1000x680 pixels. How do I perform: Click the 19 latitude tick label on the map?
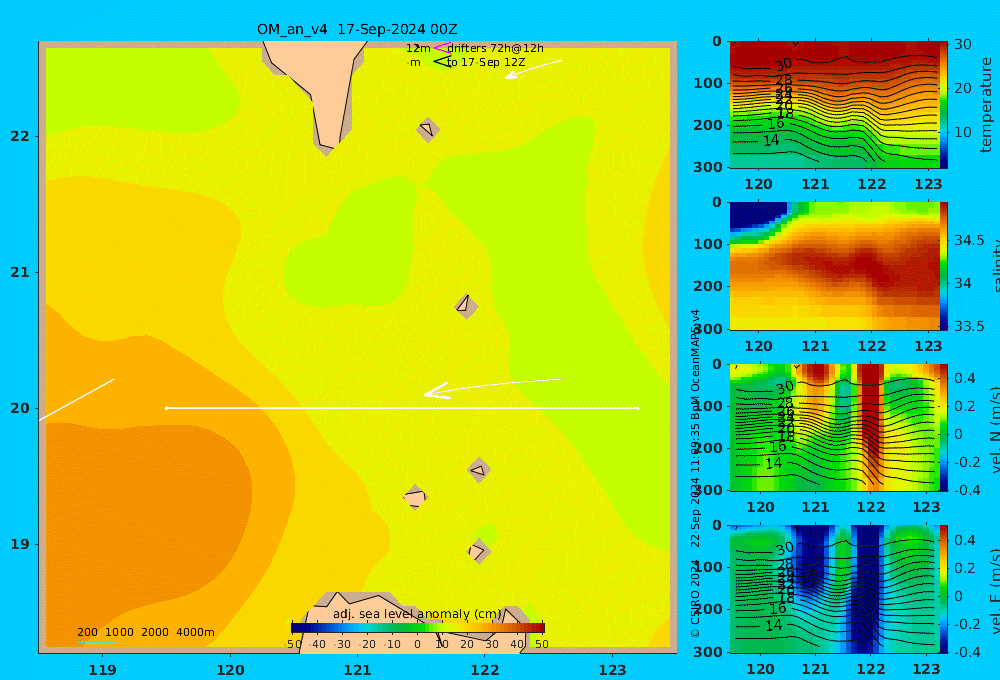(20, 544)
